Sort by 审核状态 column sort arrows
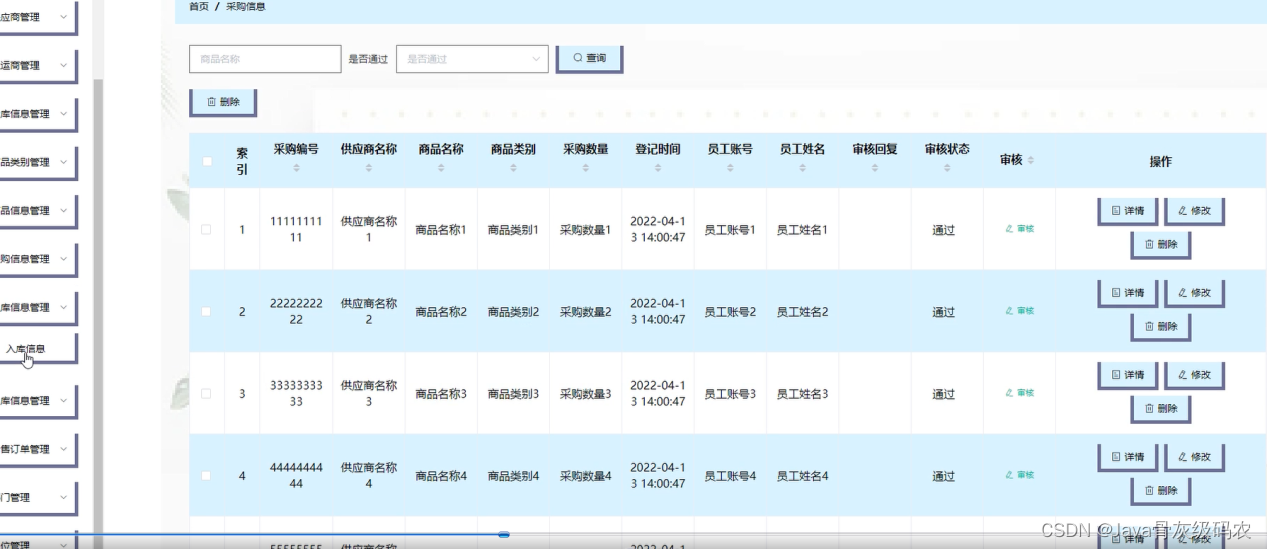This screenshot has height=549, width=1267. pos(947,168)
